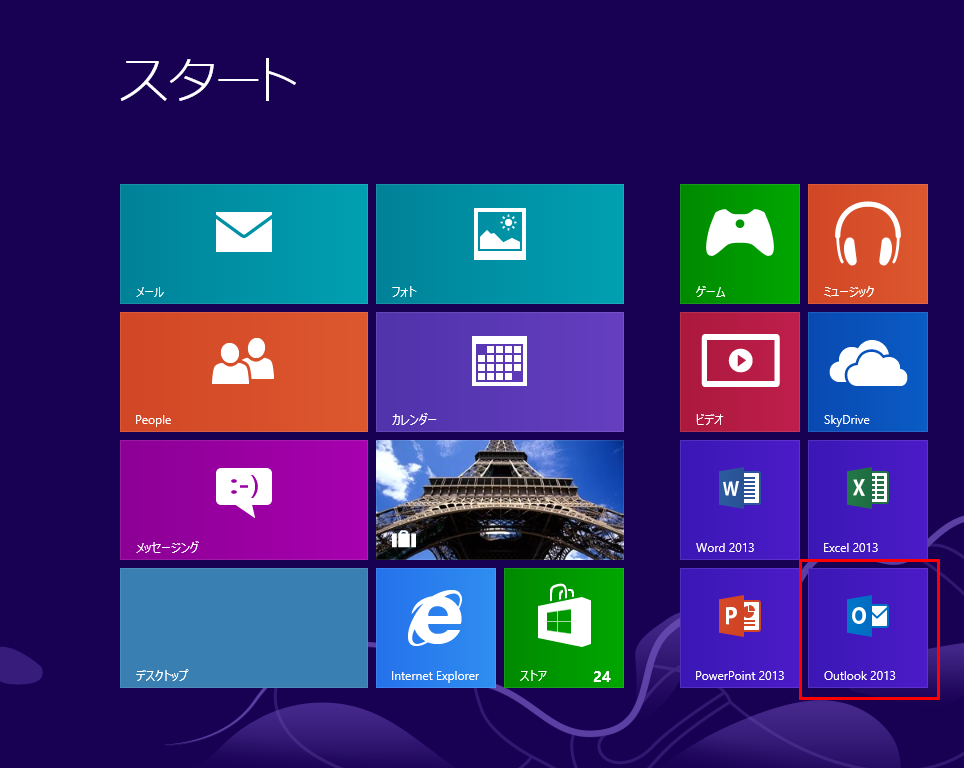Launch Internet Explorer

point(436,628)
